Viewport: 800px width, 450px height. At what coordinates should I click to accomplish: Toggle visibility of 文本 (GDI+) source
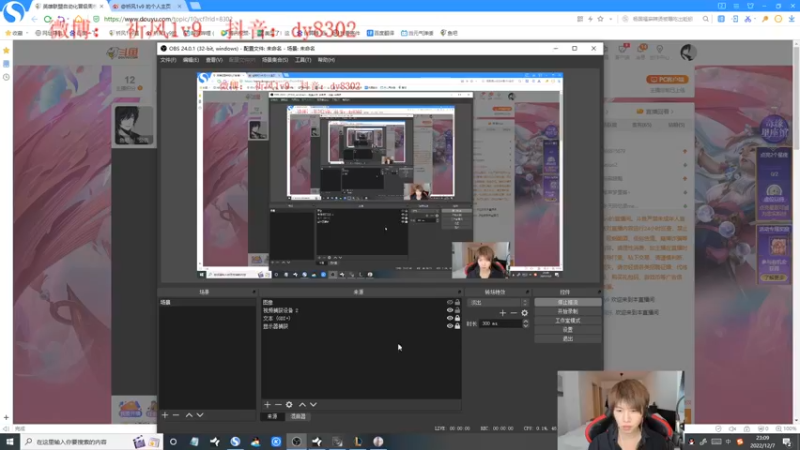[450, 318]
